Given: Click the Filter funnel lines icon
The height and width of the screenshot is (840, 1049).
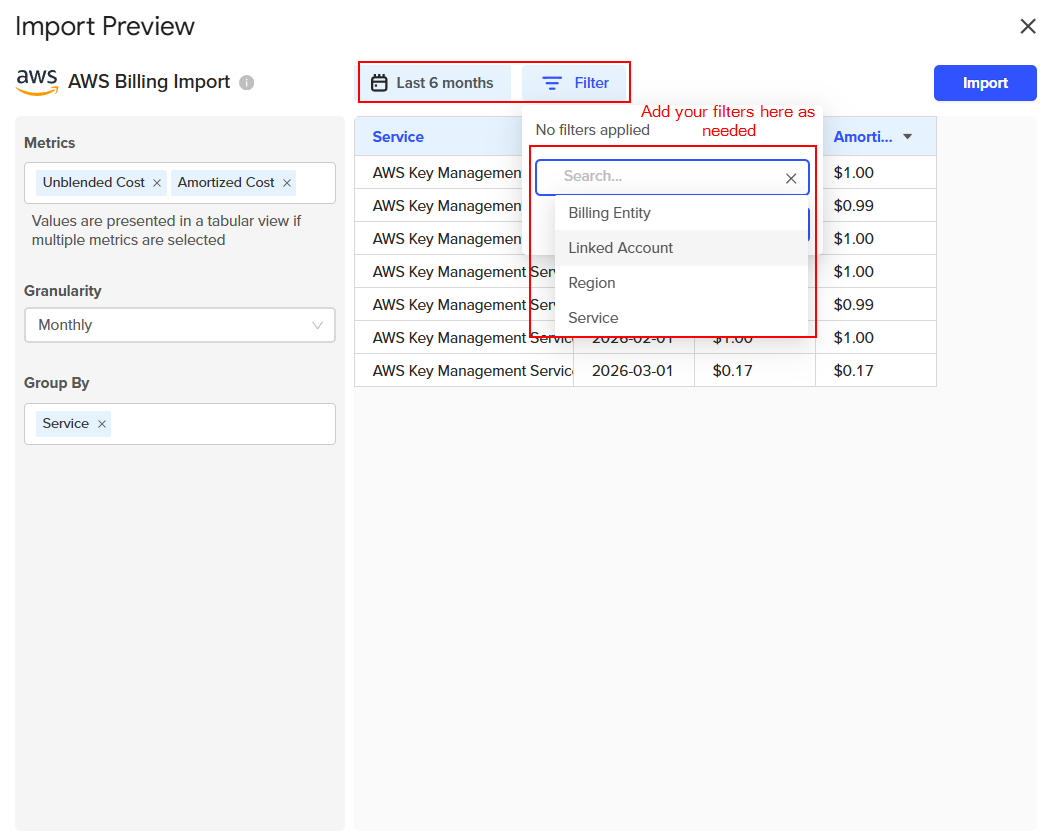Looking at the screenshot, I should 552,83.
